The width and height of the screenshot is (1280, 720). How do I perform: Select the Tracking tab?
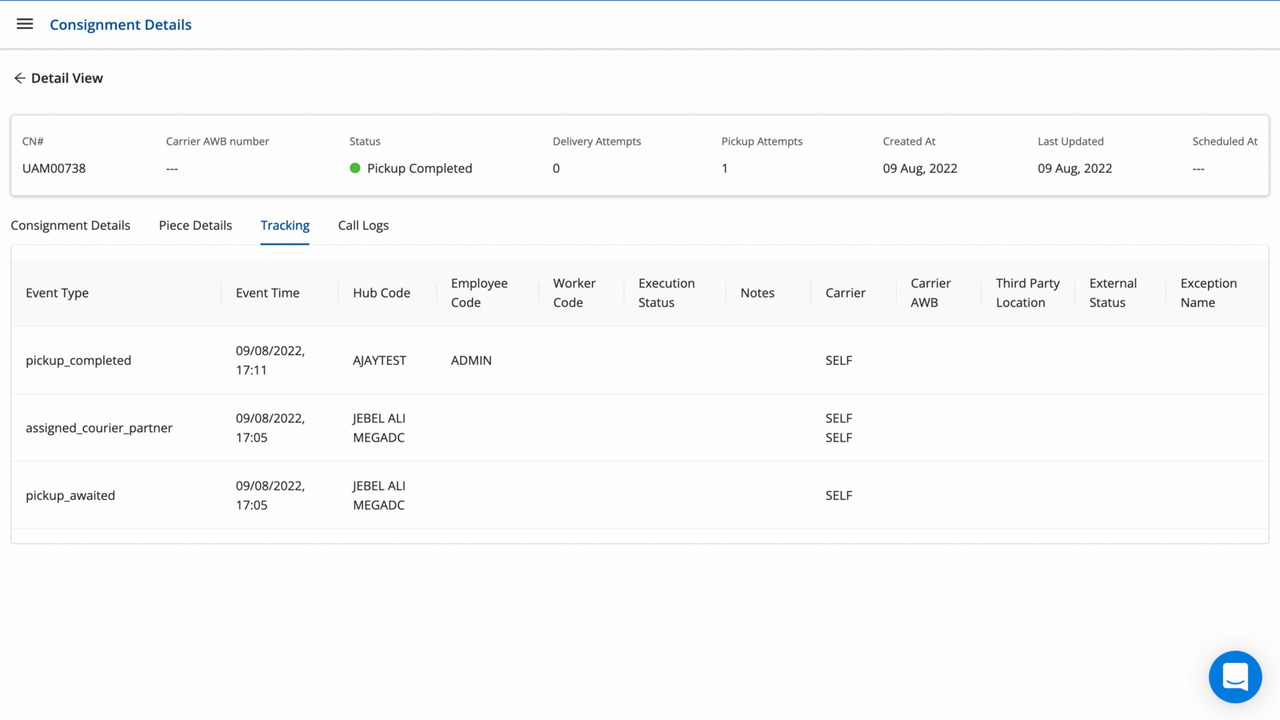(285, 225)
